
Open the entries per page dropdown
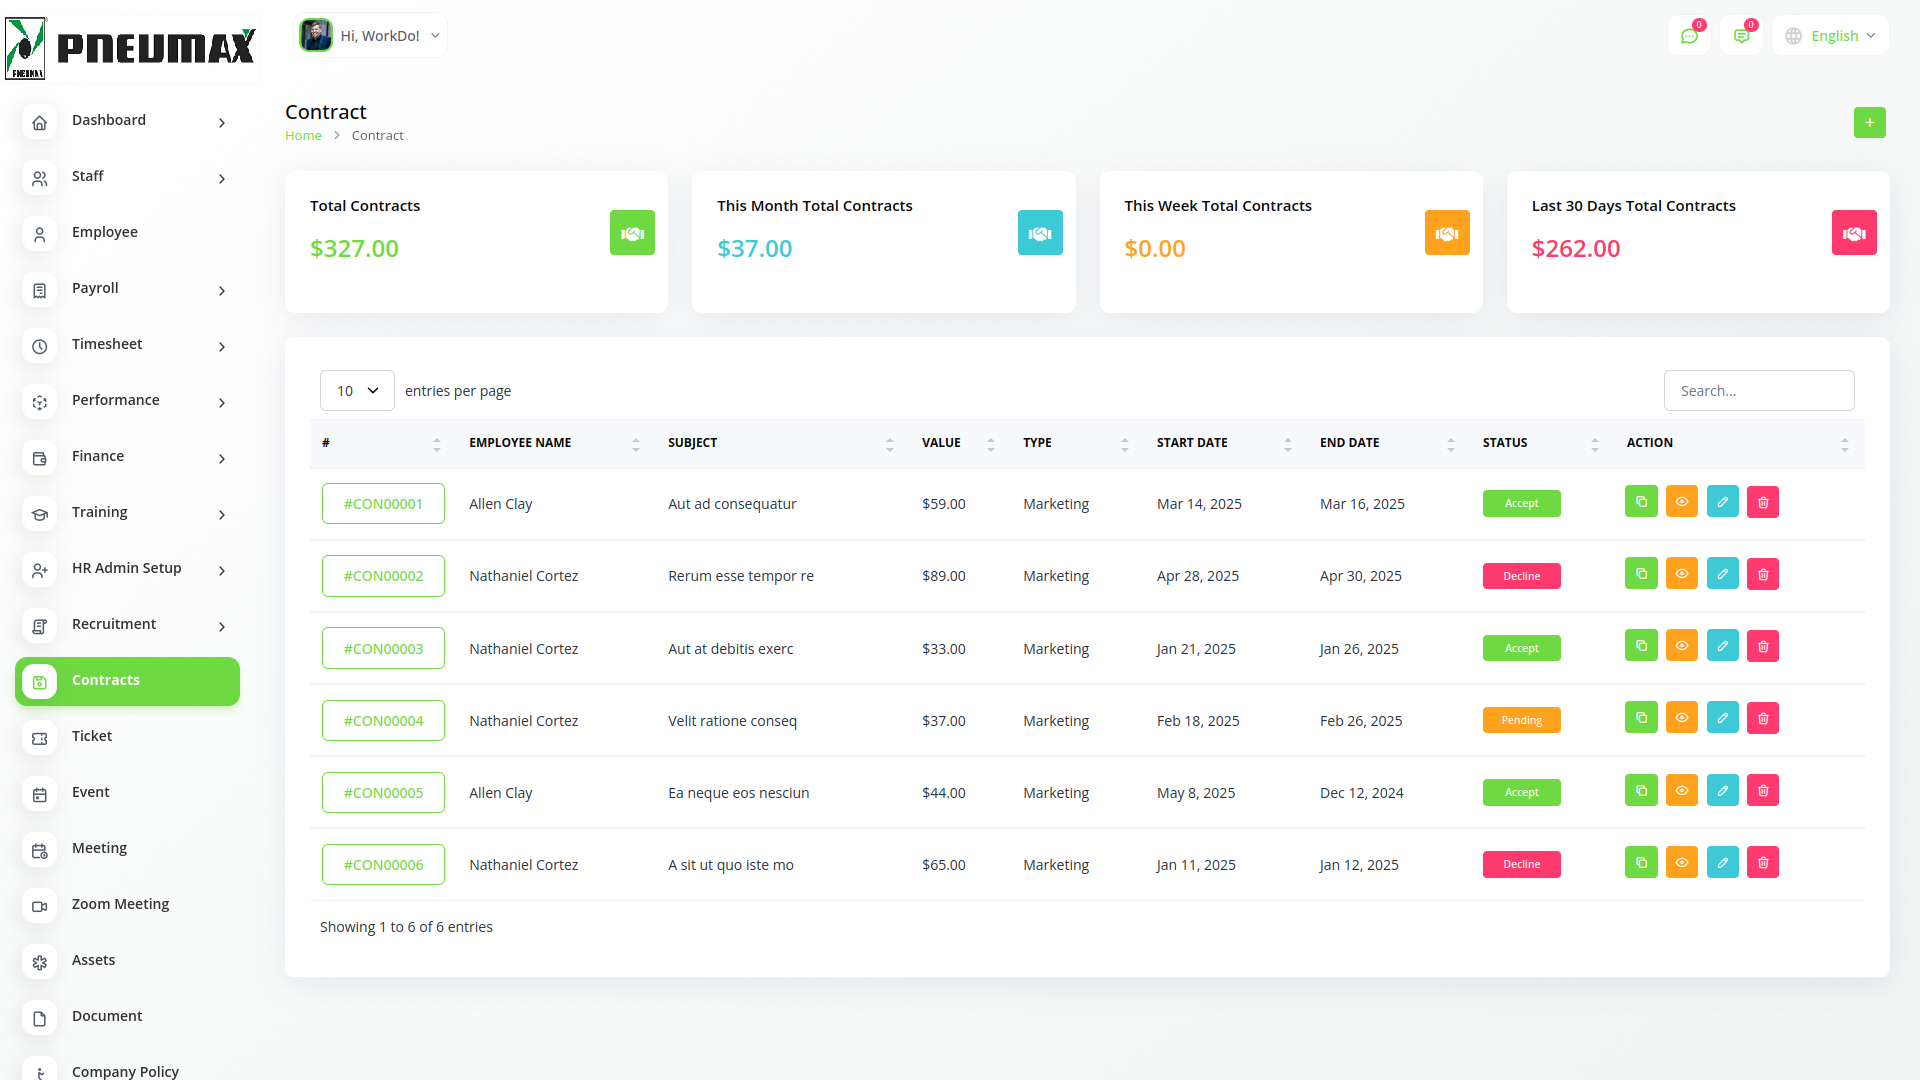coord(357,391)
